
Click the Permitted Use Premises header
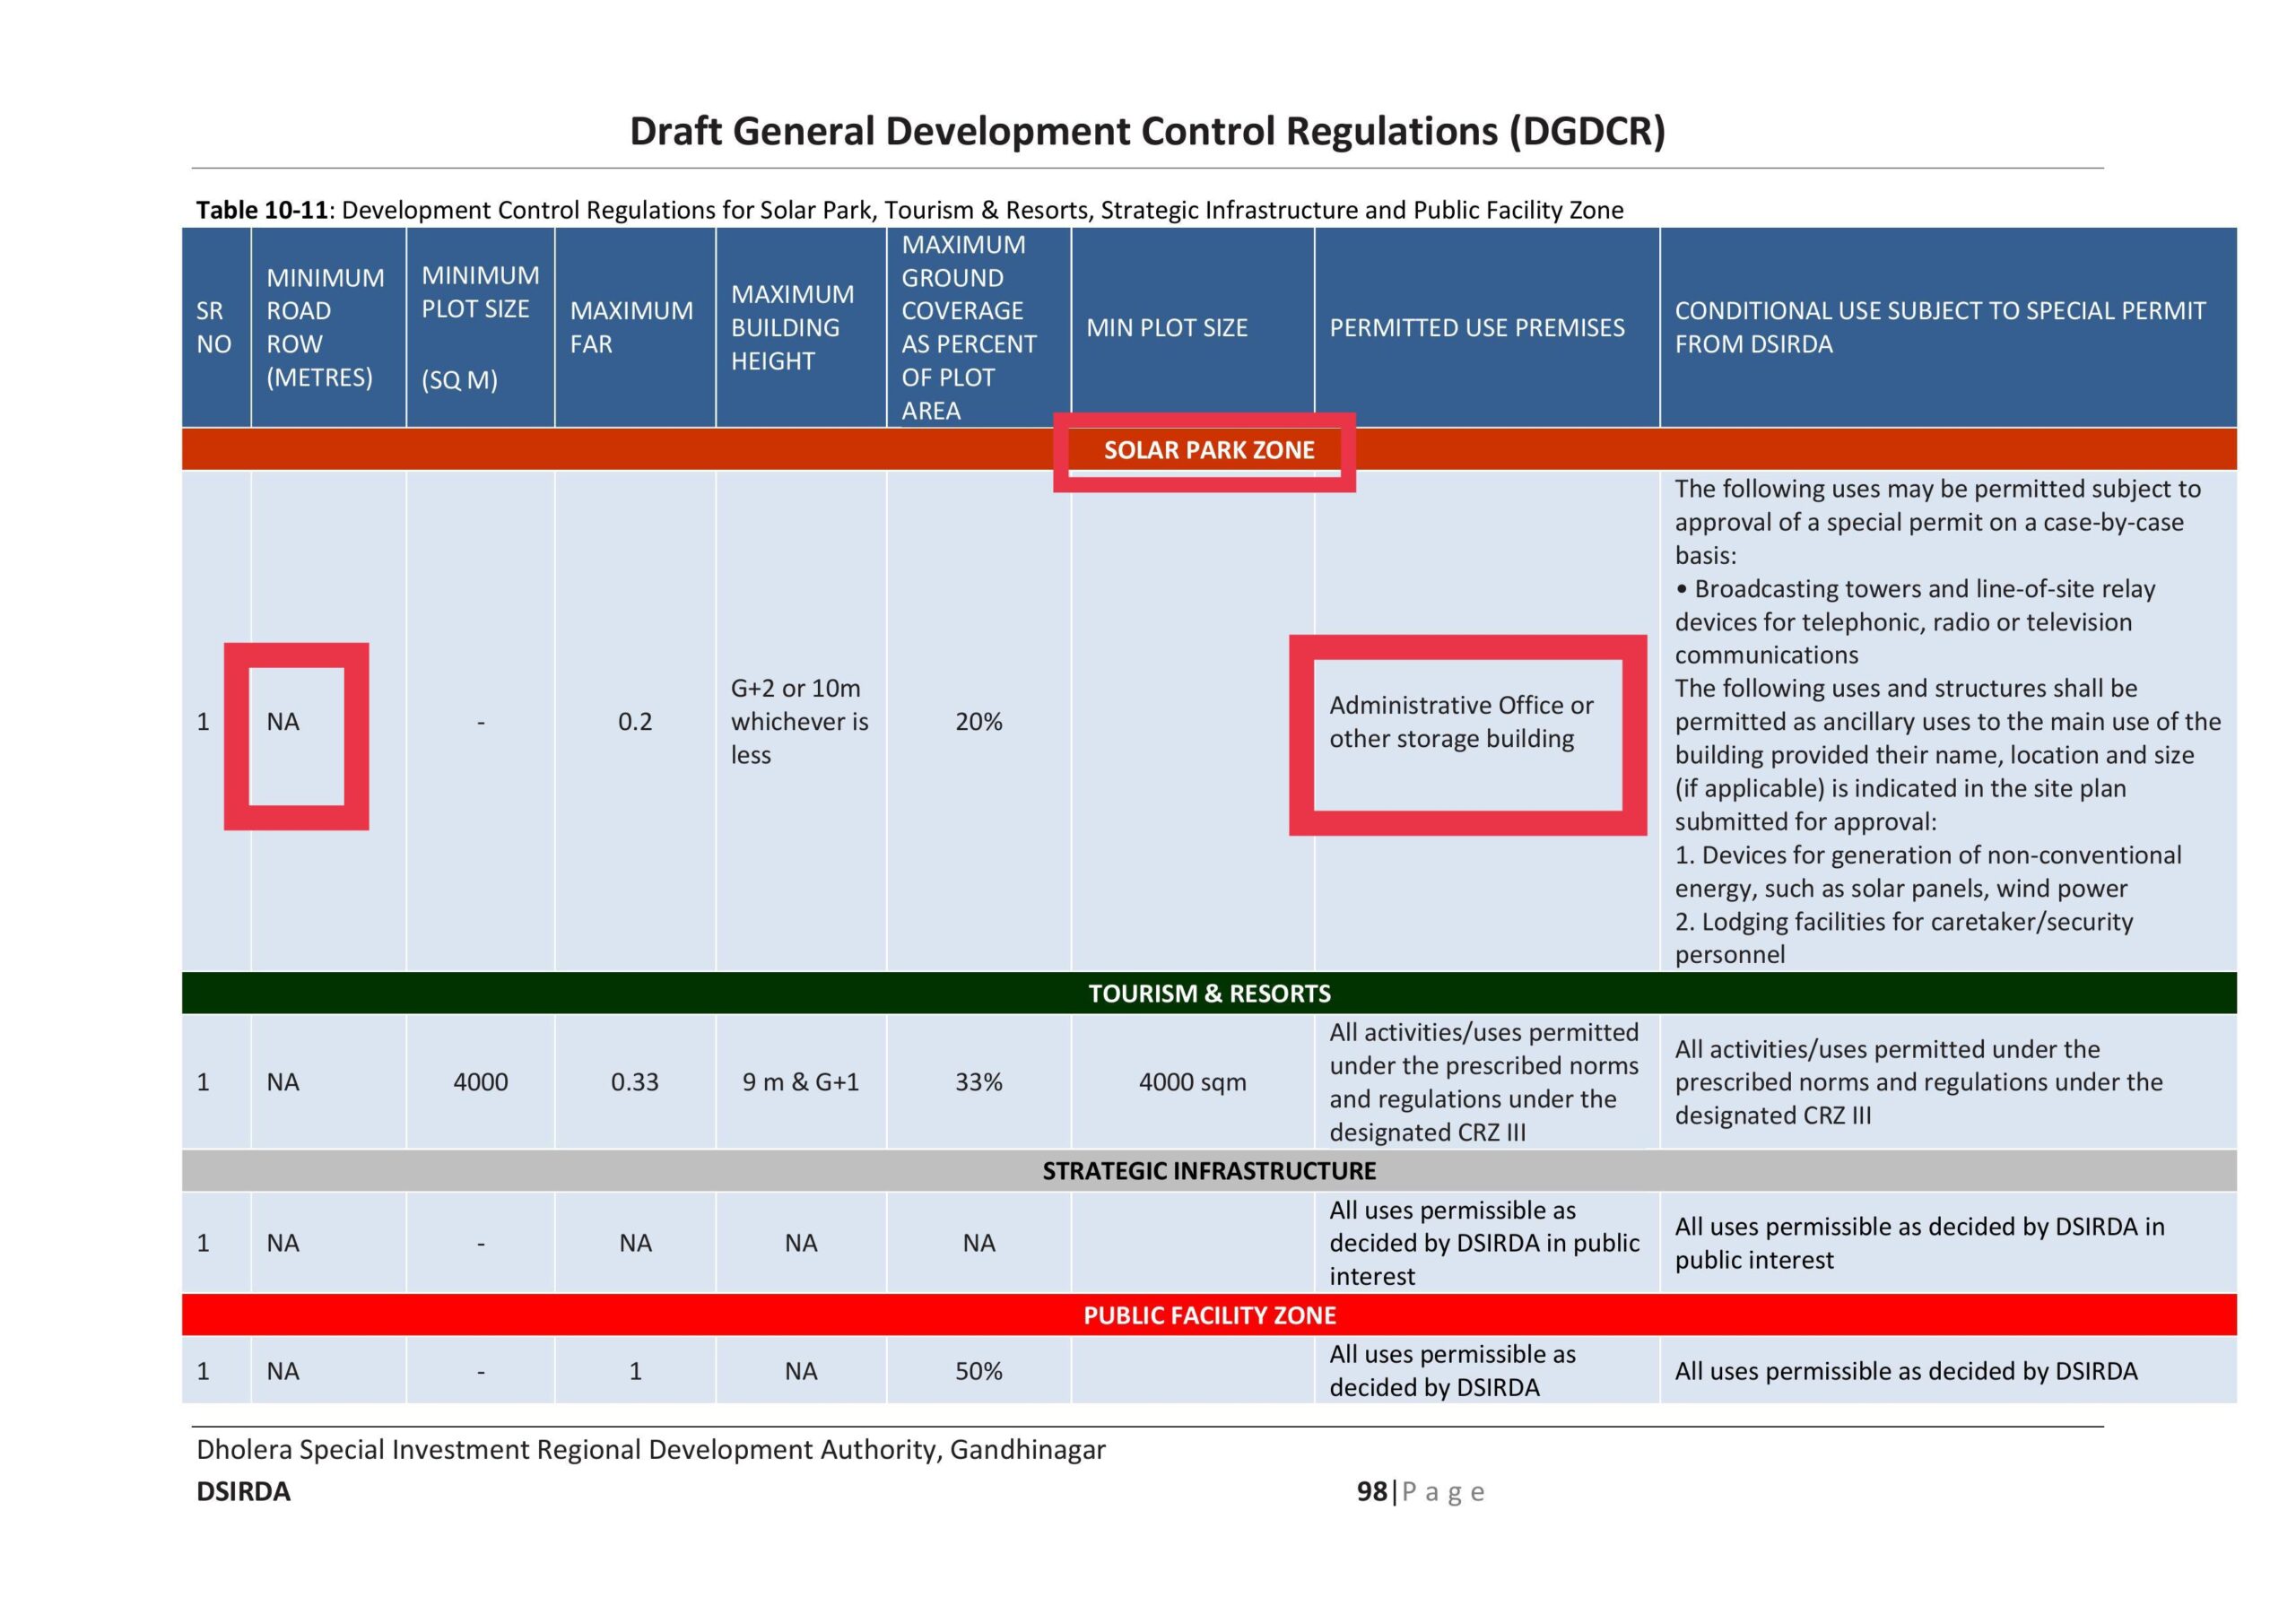pos(1476,328)
